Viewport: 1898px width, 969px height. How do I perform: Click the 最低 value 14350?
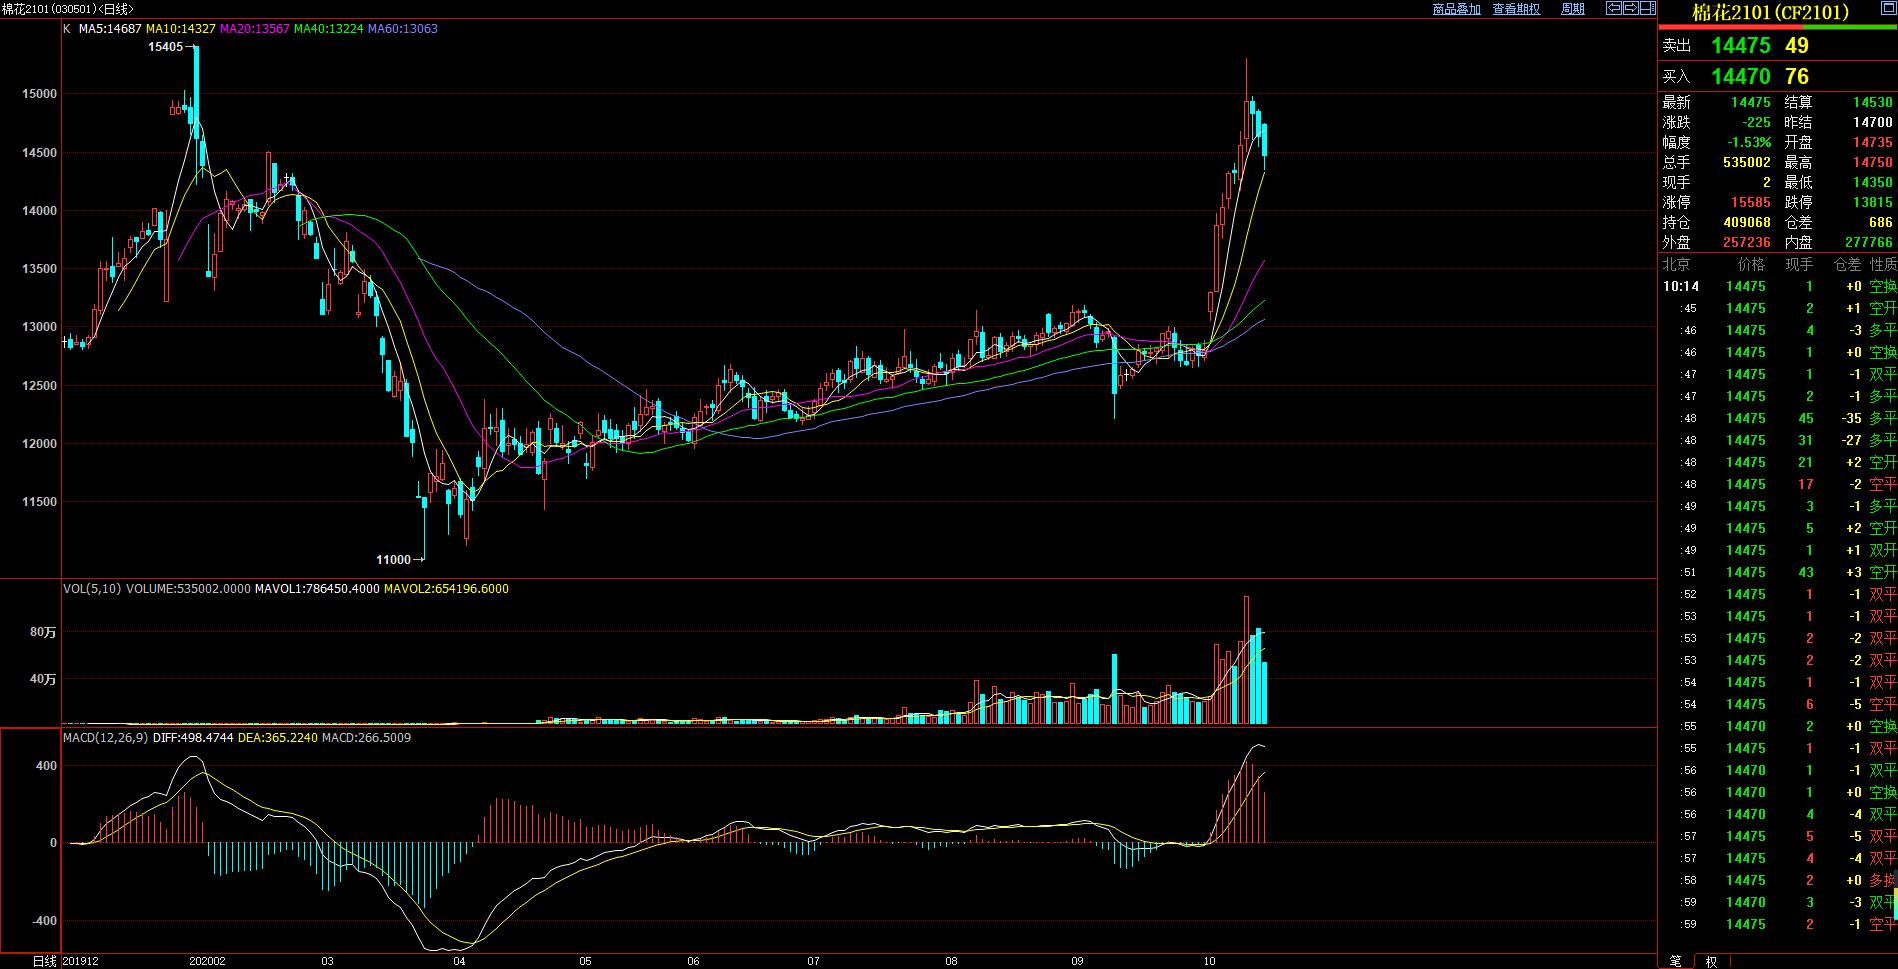tap(1873, 182)
